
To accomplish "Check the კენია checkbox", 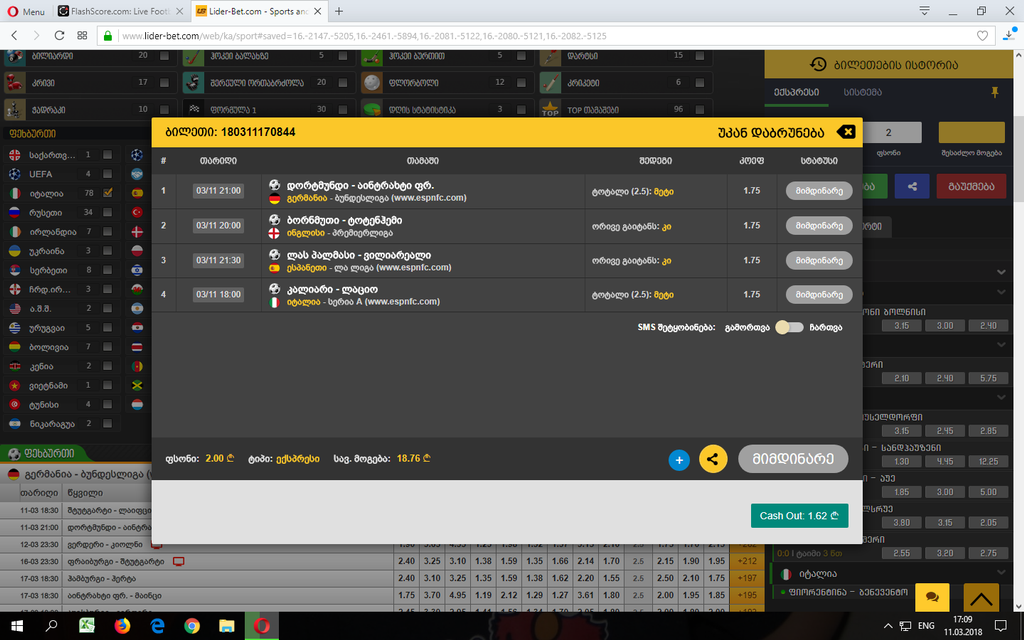I will [107, 366].
